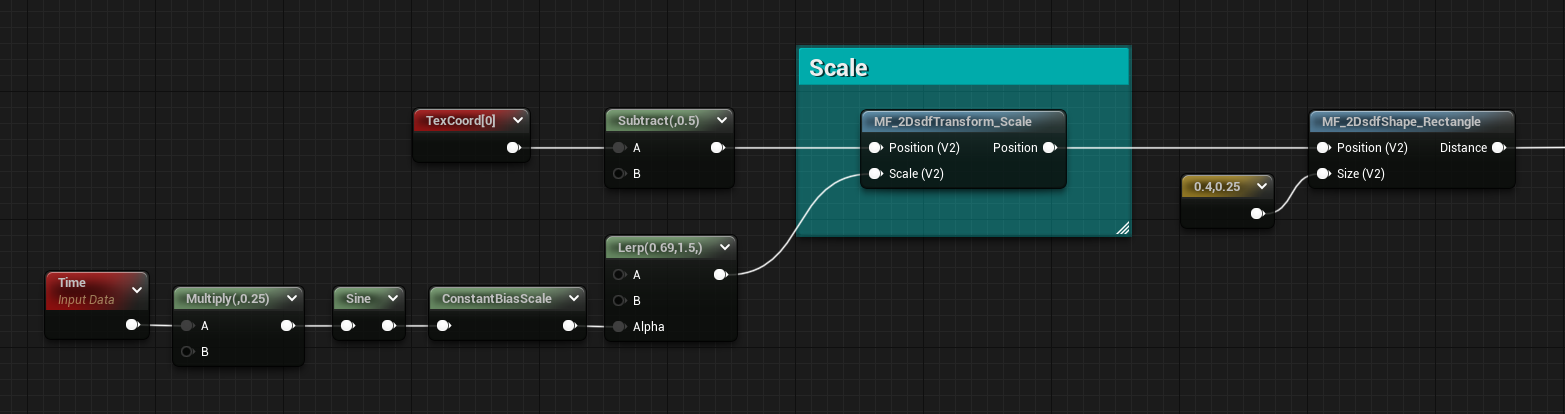Click the ConstantBiasScale output pin

(x=569, y=325)
